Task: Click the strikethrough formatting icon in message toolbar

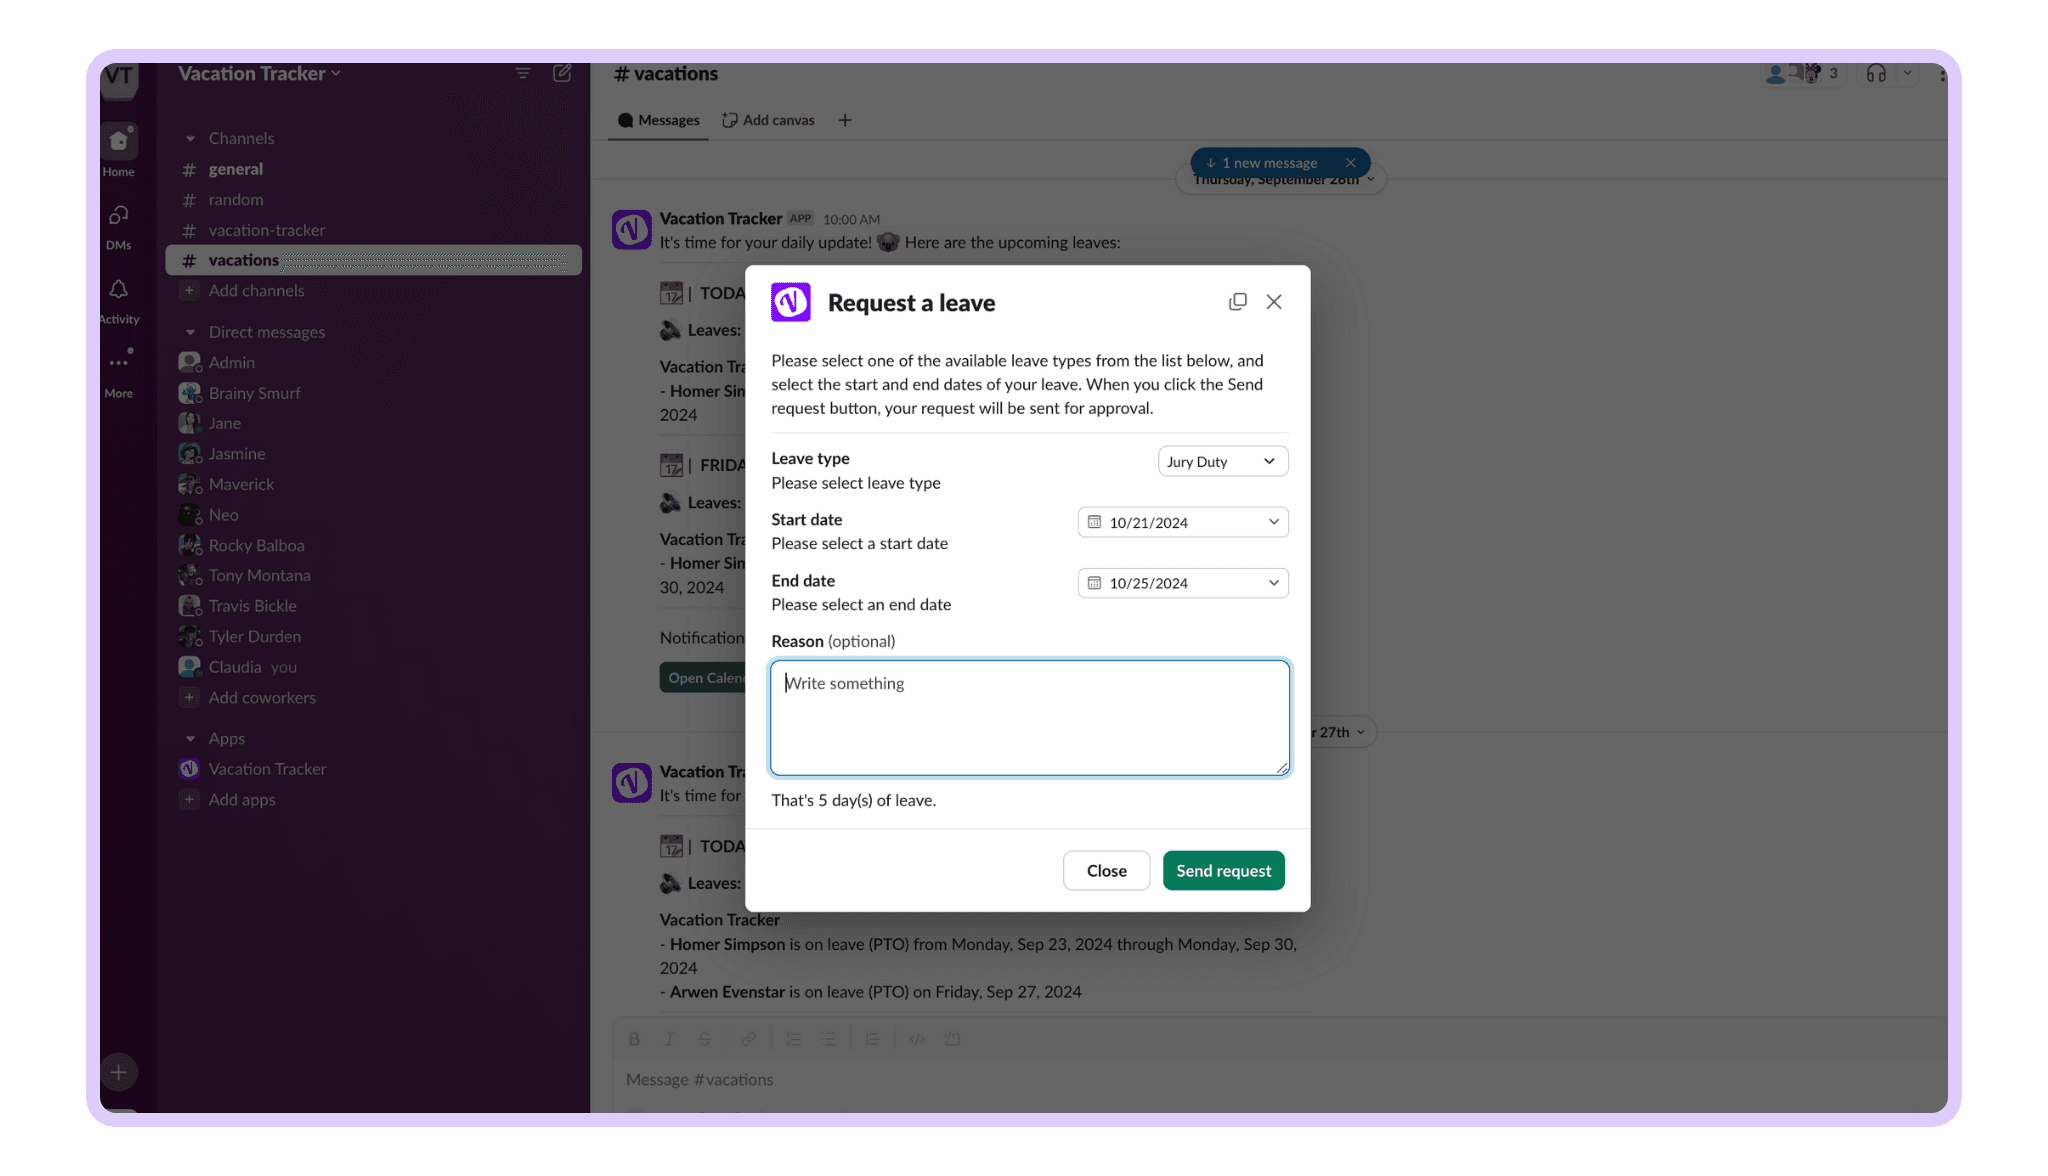Action: (x=705, y=1040)
